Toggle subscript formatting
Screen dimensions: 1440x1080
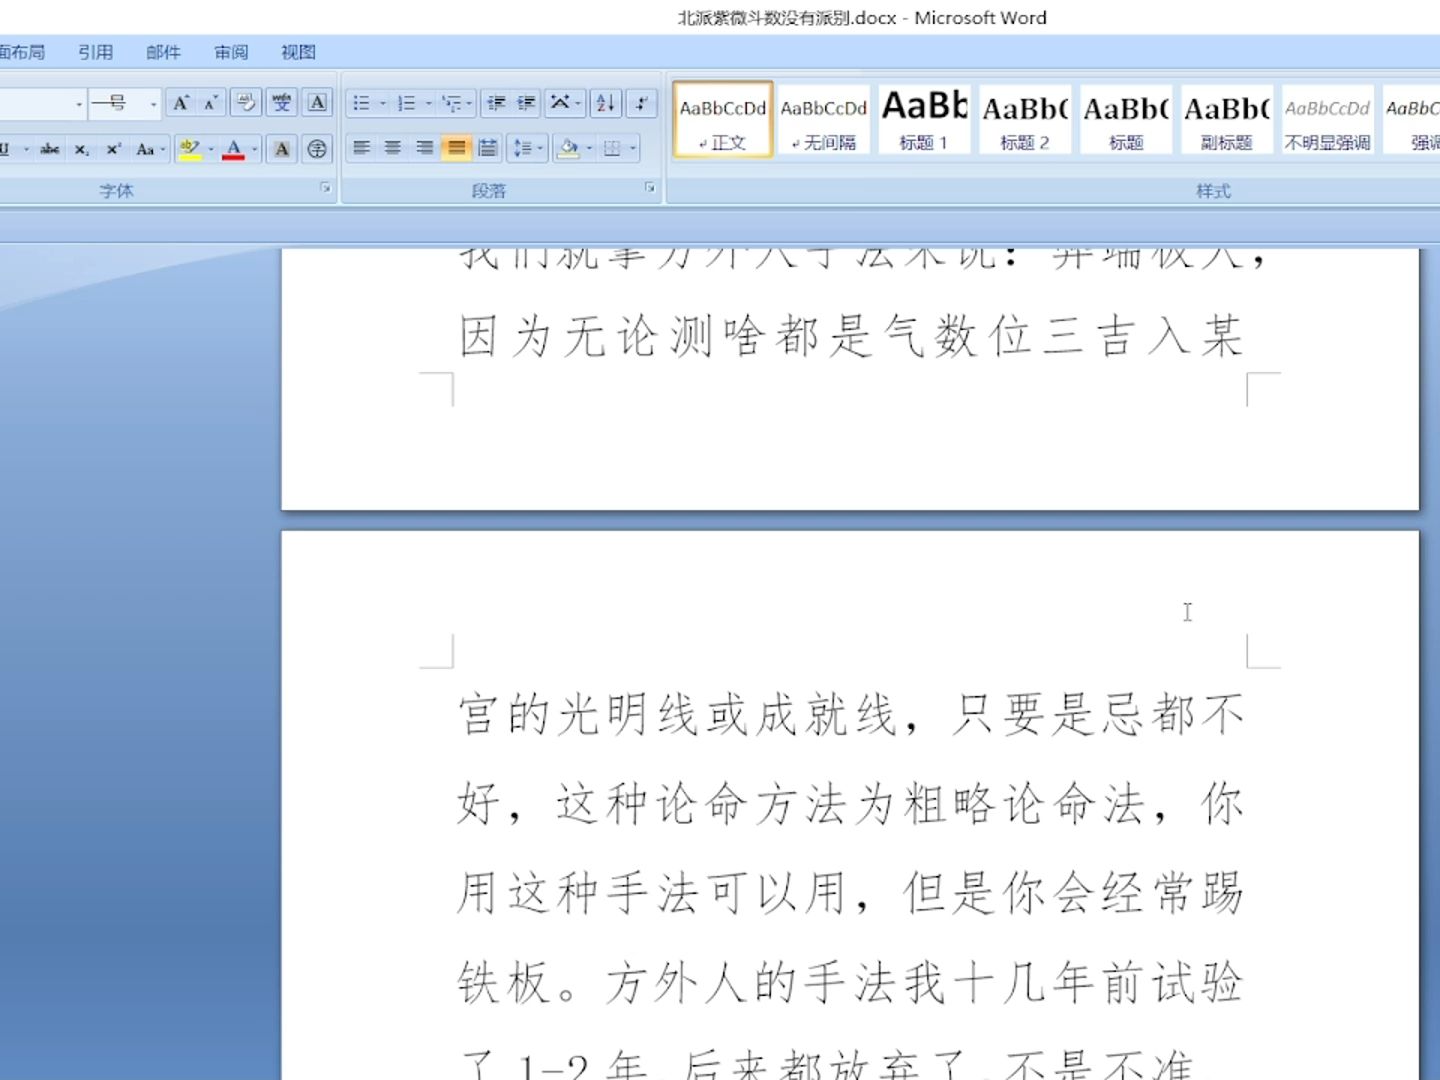point(82,149)
